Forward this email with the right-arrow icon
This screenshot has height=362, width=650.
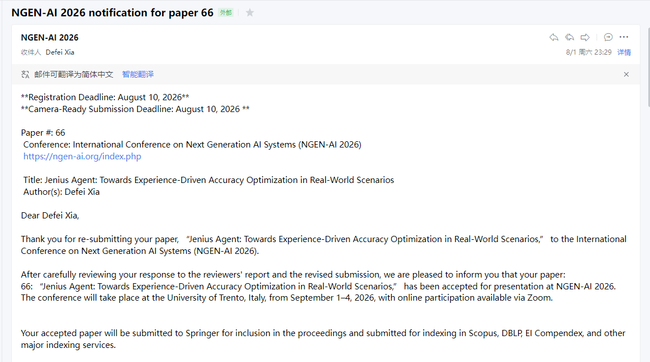[x=585, y=37]
